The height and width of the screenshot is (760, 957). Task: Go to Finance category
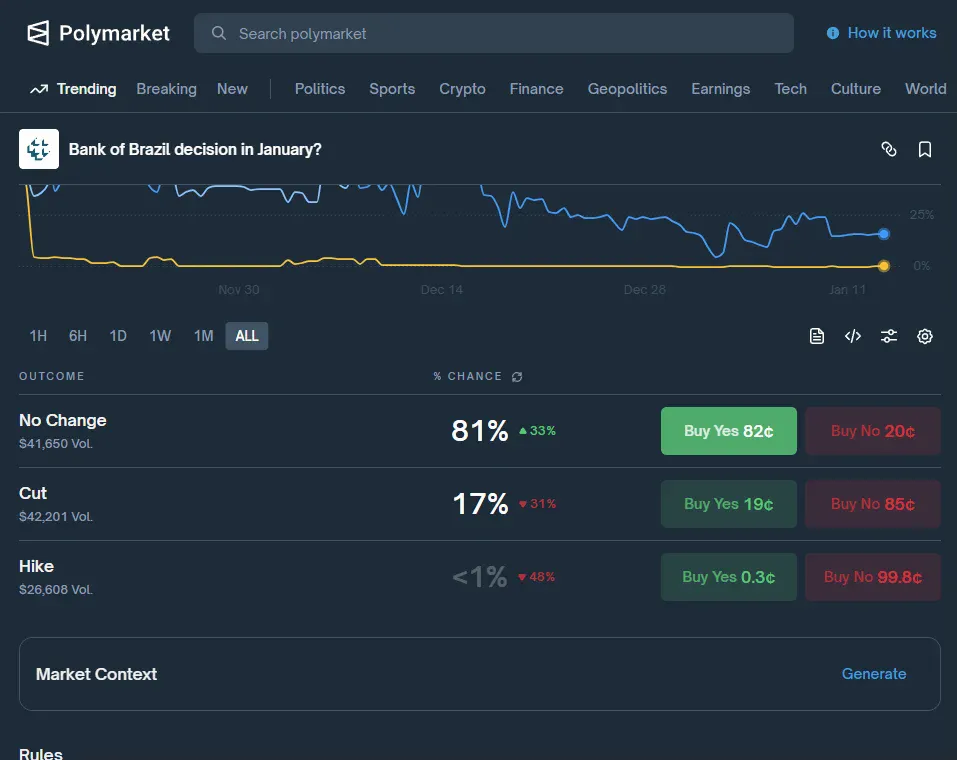pyautogui.click(x=536, y=89)
